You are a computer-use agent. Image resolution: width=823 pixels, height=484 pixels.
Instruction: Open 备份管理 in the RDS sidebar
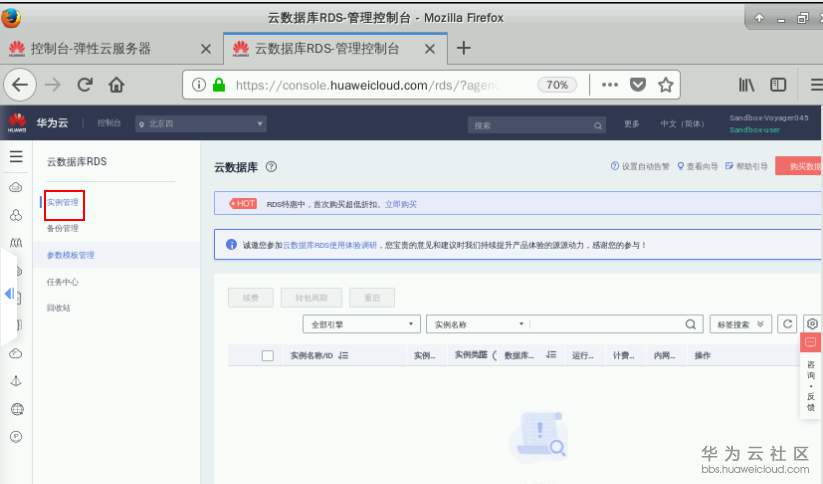pyautogui.click(x=62, y=228)
